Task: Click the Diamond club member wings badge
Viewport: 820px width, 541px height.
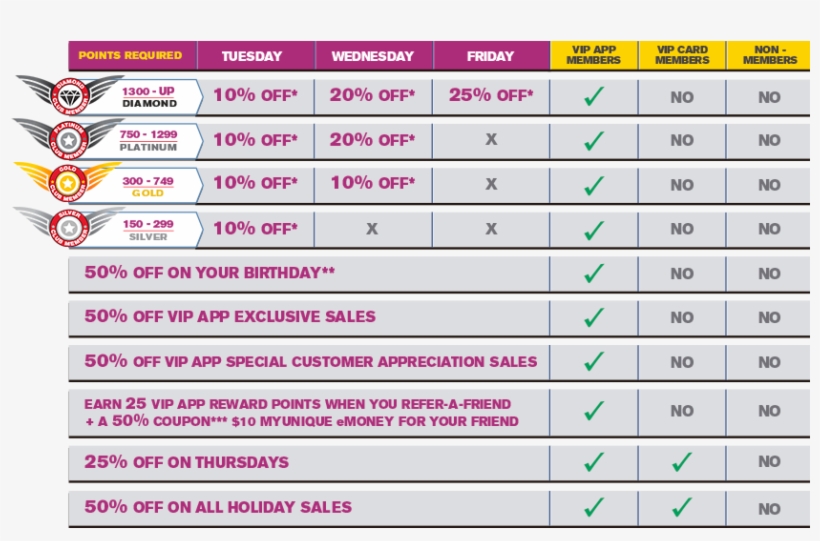Action: coord(69,96)
